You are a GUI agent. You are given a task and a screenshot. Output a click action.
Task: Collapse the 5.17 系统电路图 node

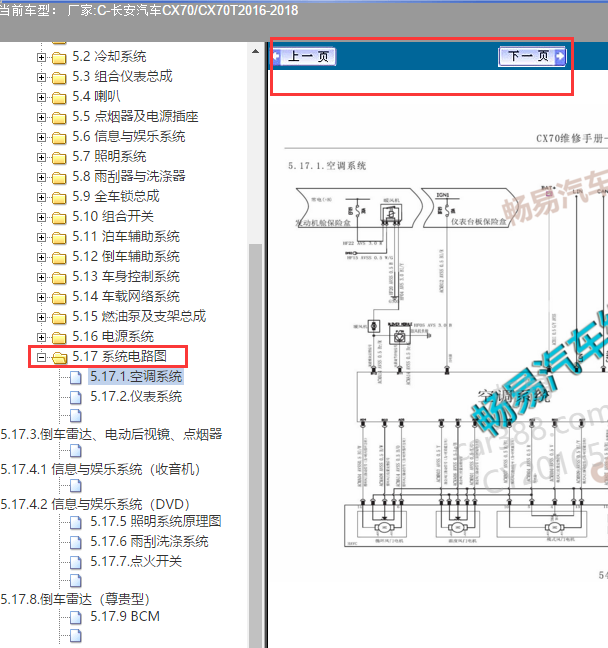click(x=41, y=357)
